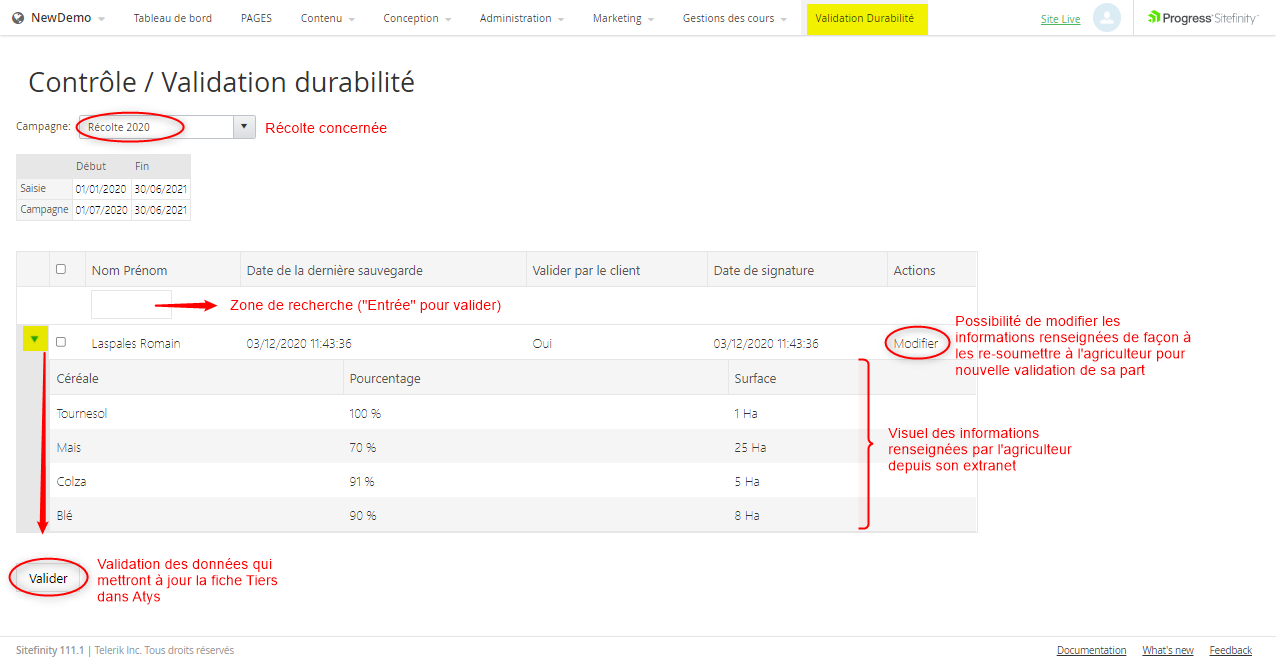Open the PAGES menu item
The image size is (1276, 664).
pos(256,18)
